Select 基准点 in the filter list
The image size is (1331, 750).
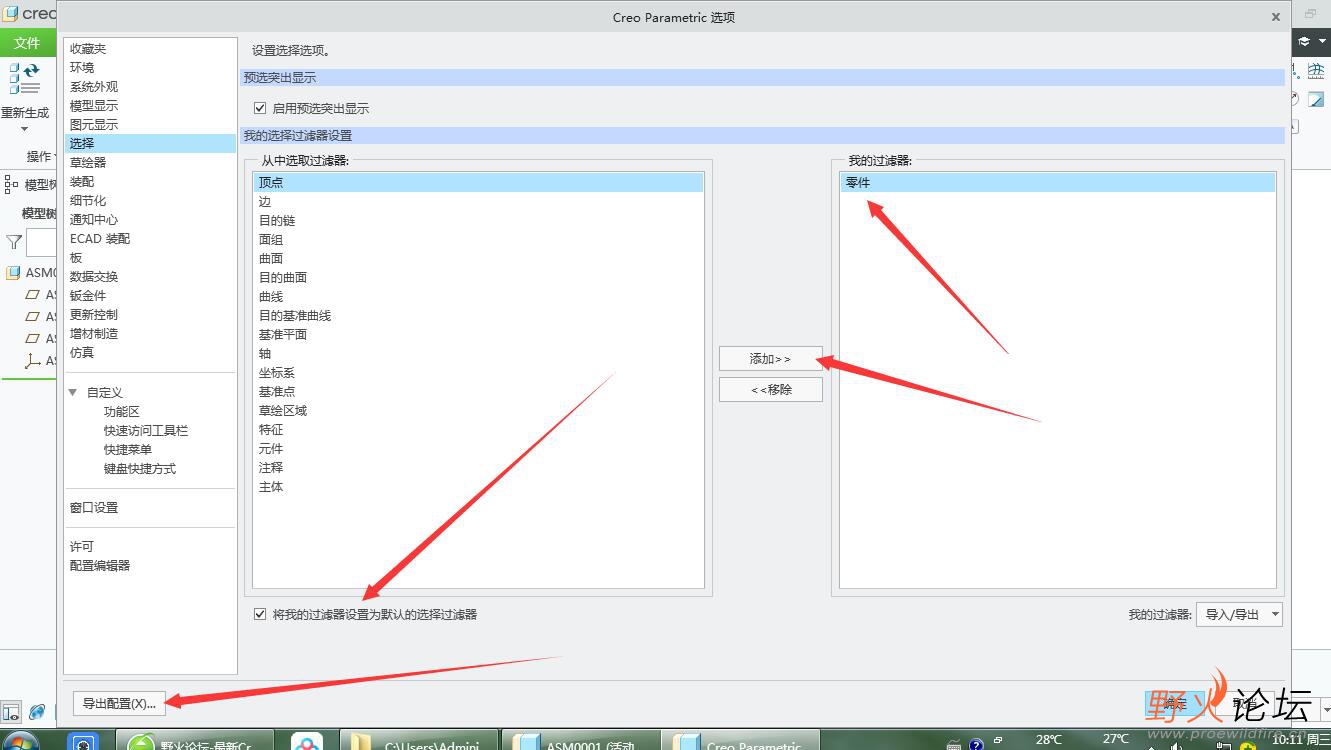pos(478,391)
